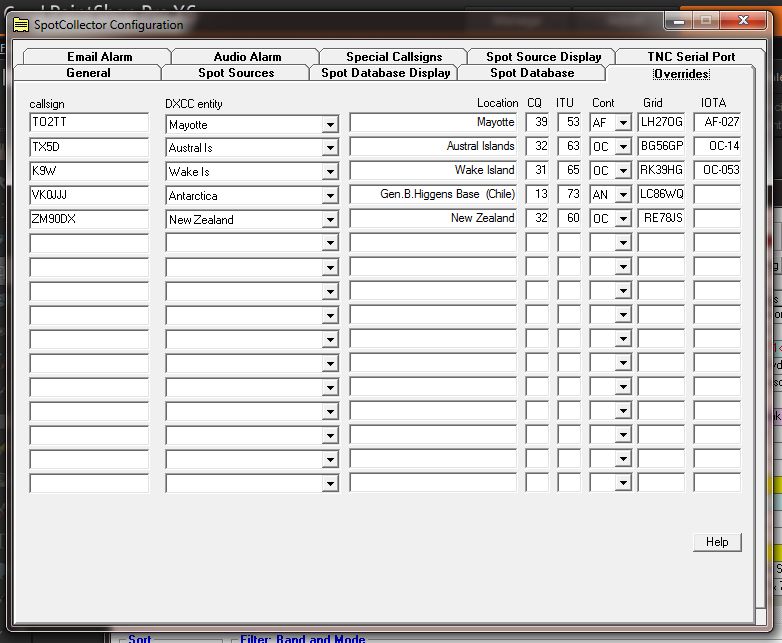The image size is (782, 643).
Task: Open the Antarctica DXCC entity dropdown
Action: tap(330, 196)
